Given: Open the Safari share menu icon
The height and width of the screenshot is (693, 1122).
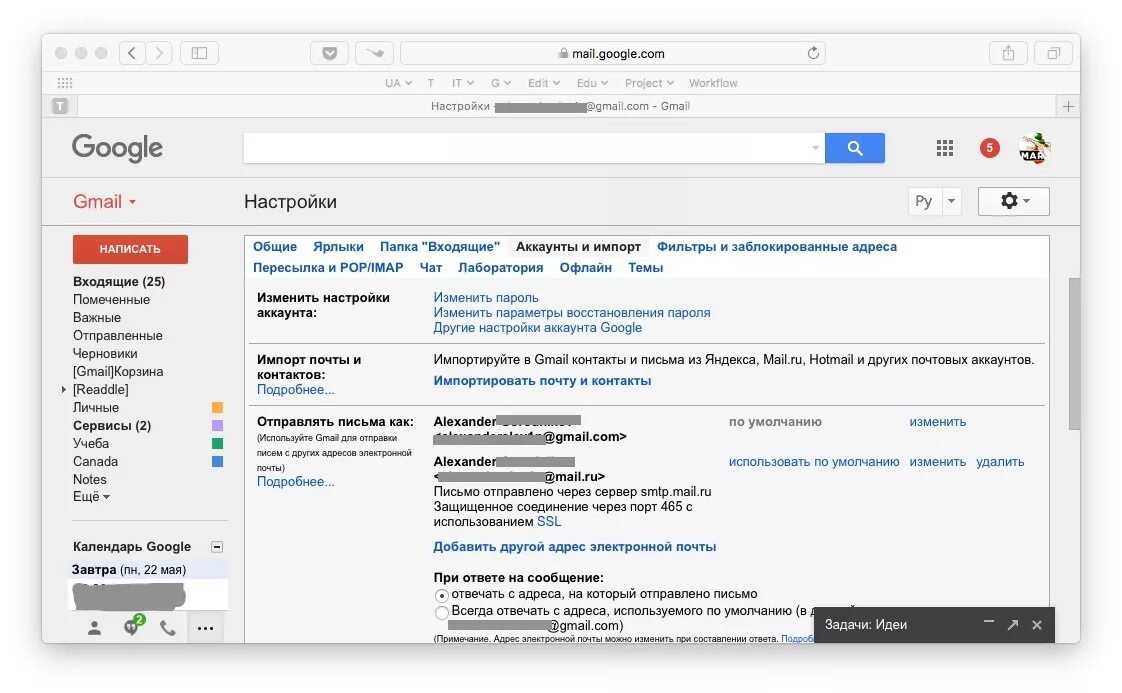Looking at the screenshot, I should click(x=1008, y=53).
